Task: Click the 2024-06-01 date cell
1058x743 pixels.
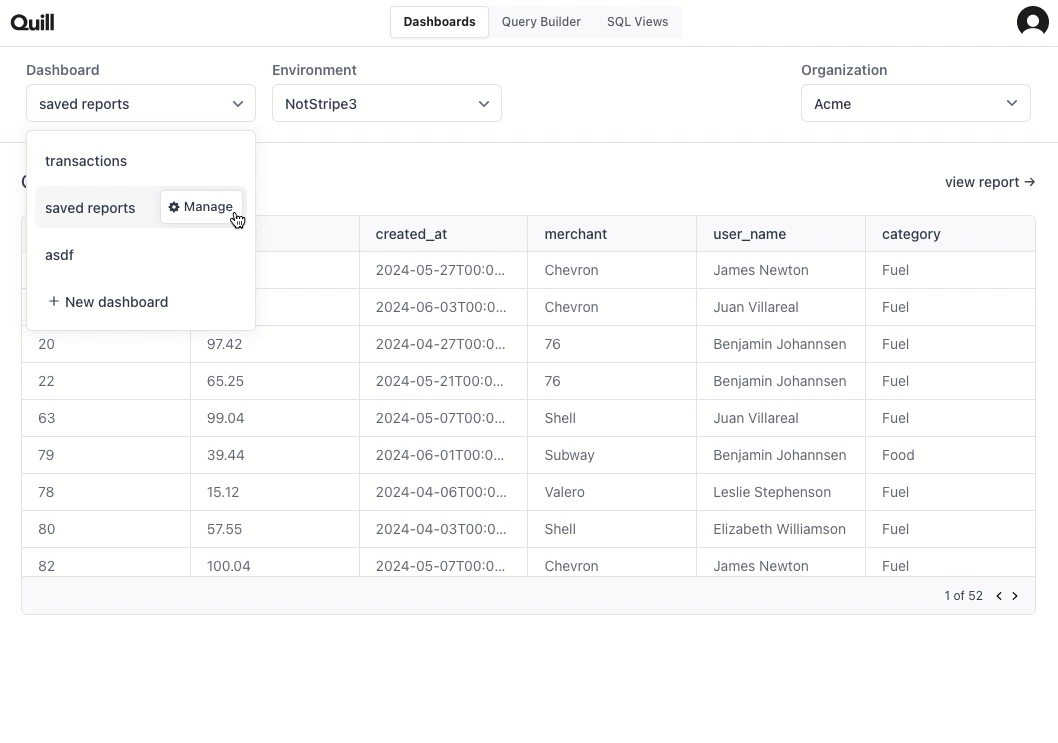Action: coord(443,456)
